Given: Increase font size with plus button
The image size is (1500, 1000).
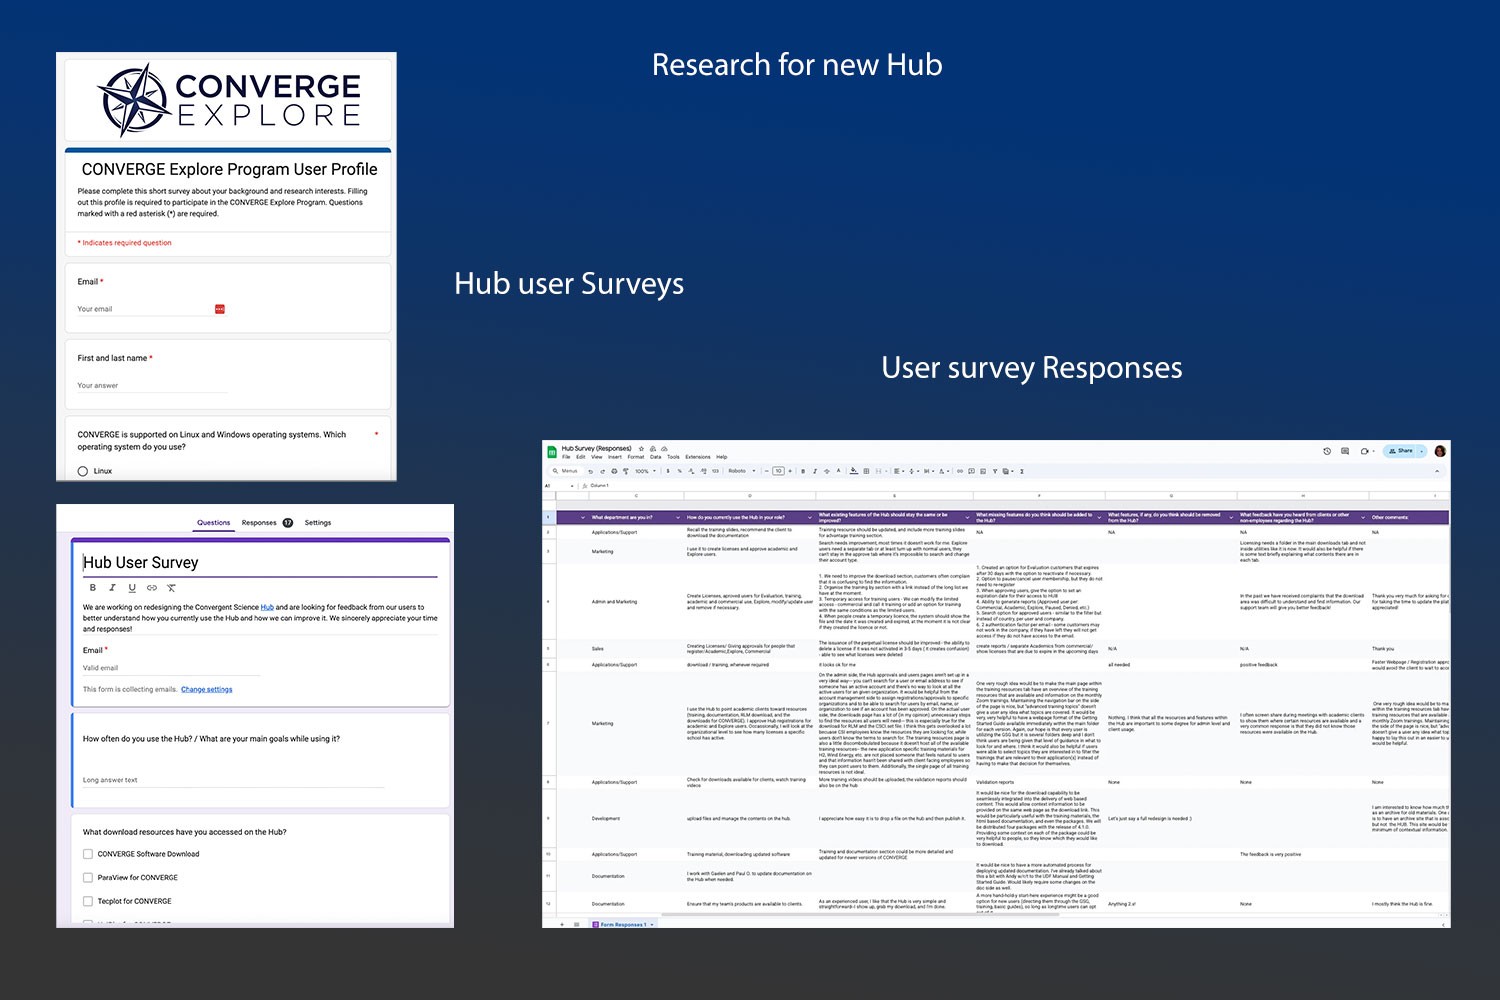Looking at the screenshot, I should (790, 471).
